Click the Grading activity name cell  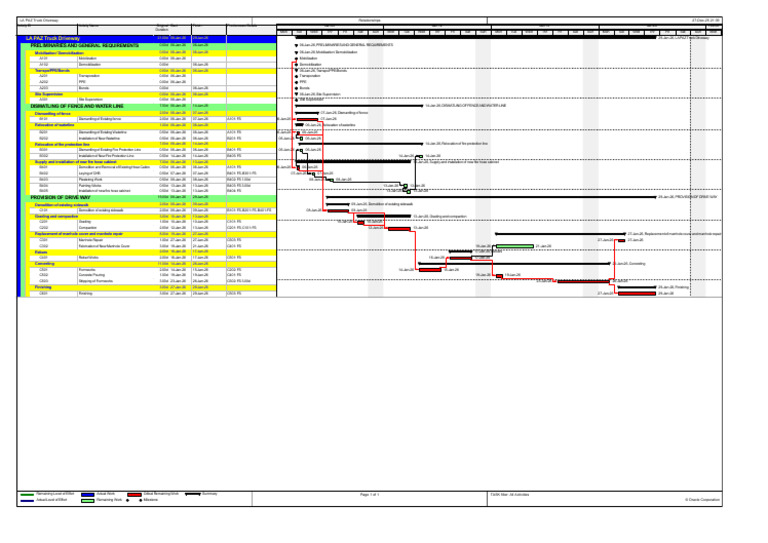(x=85, y=222)
